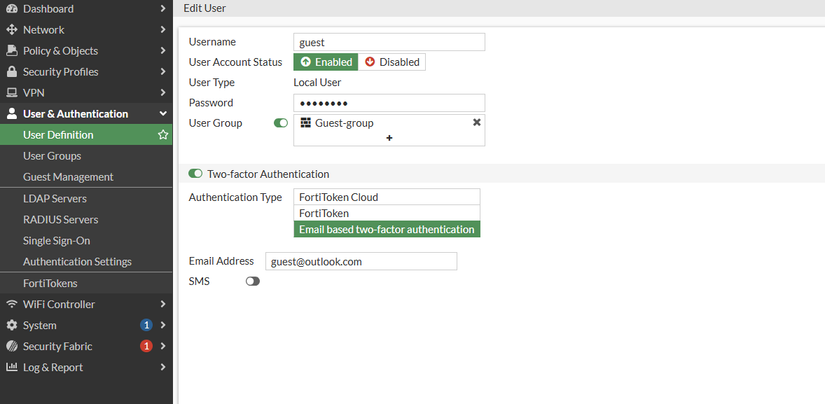Expand the VPN menu chevron

tap(163, 93)
